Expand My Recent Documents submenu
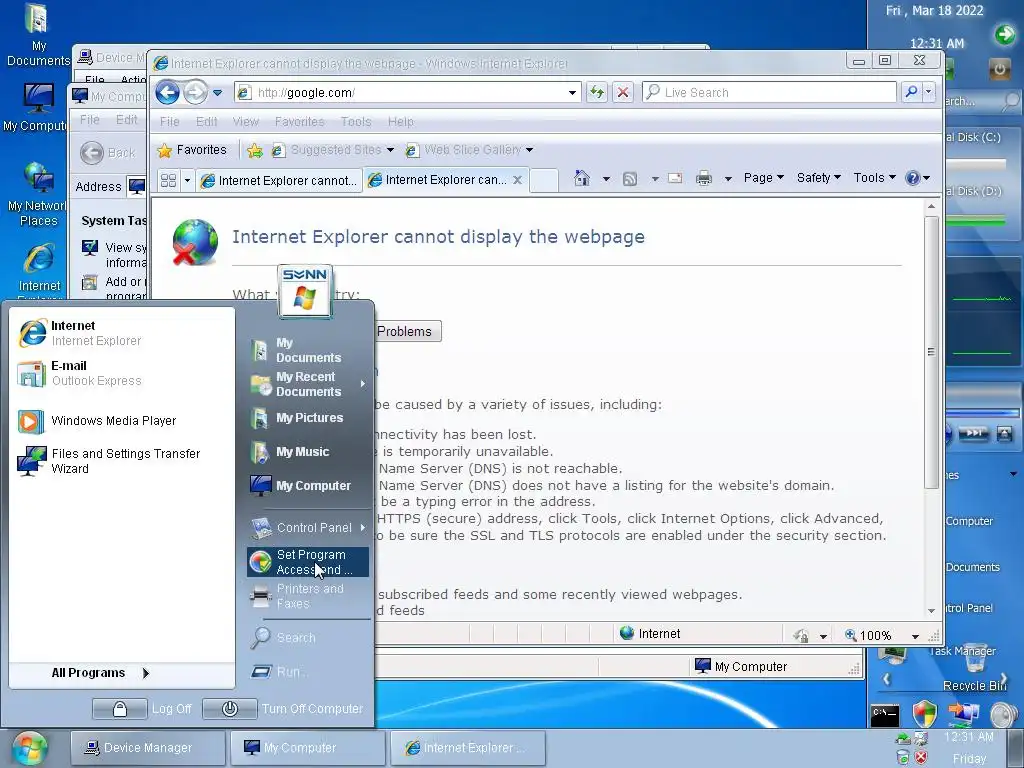 pyautogui.click(x=308, y=385)
